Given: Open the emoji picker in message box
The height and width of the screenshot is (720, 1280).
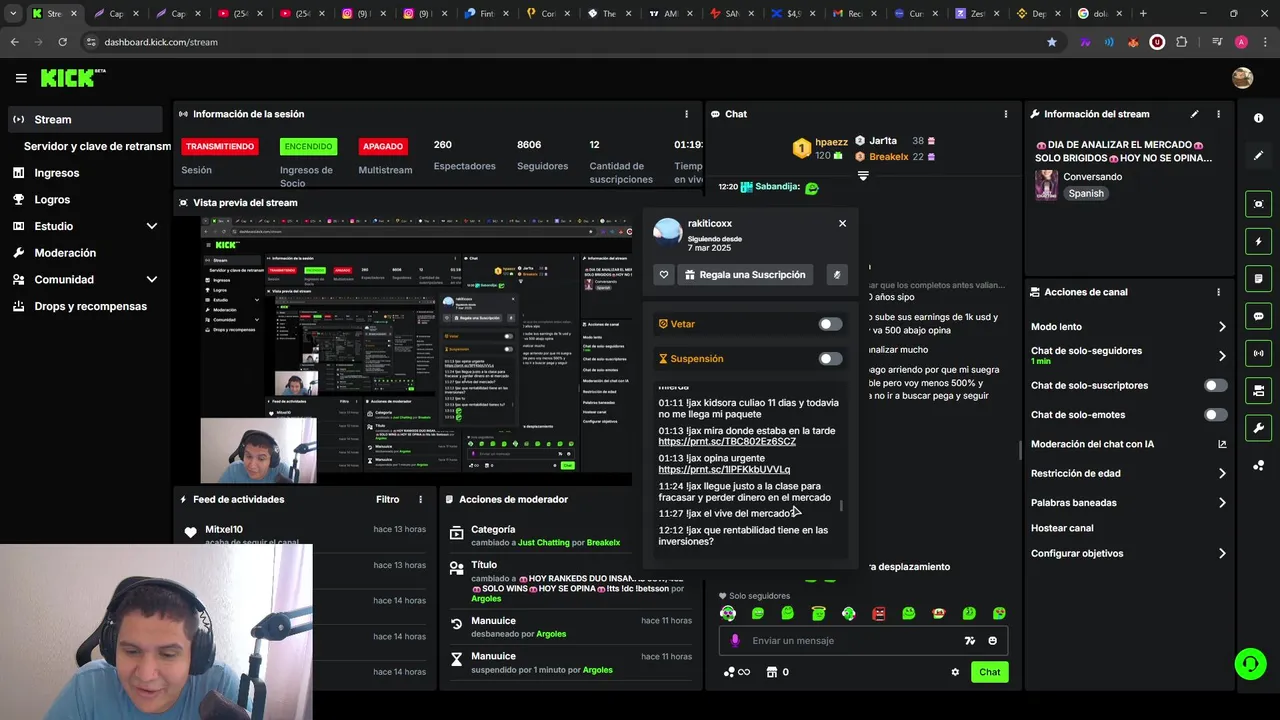Looking at the screenshot, I should (992, 641).
